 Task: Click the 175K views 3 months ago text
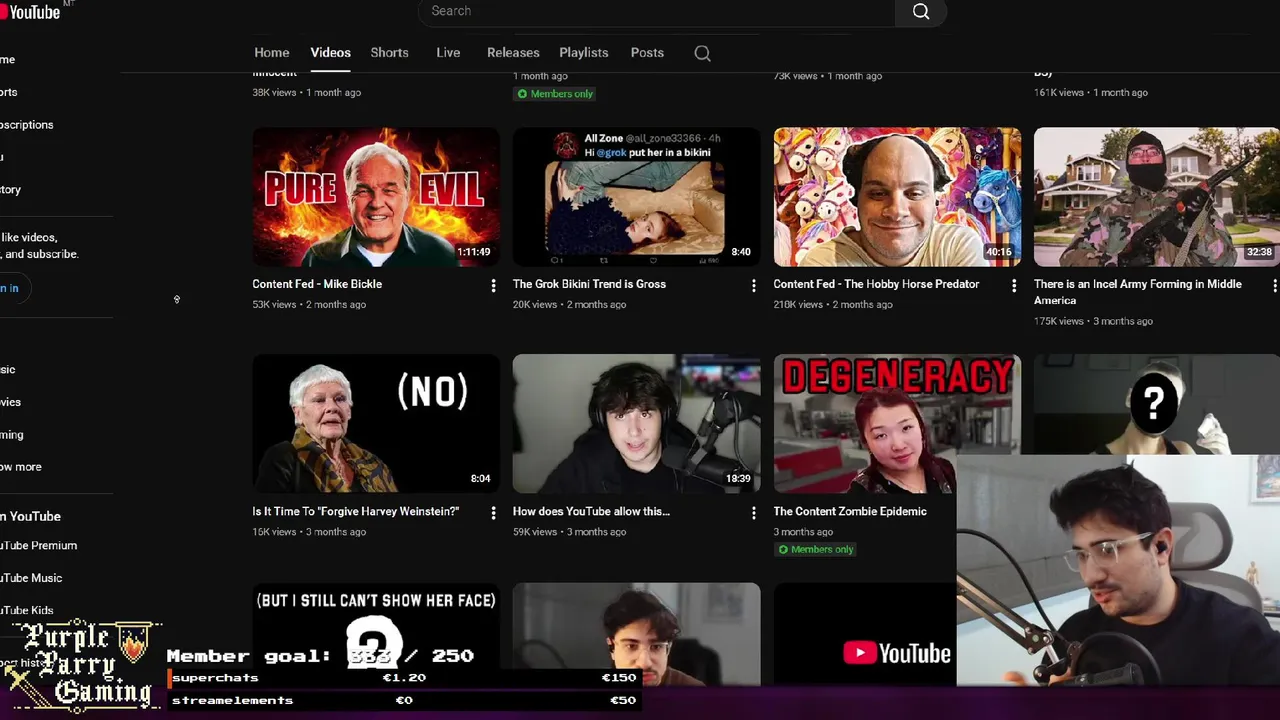click(1093, 321)
